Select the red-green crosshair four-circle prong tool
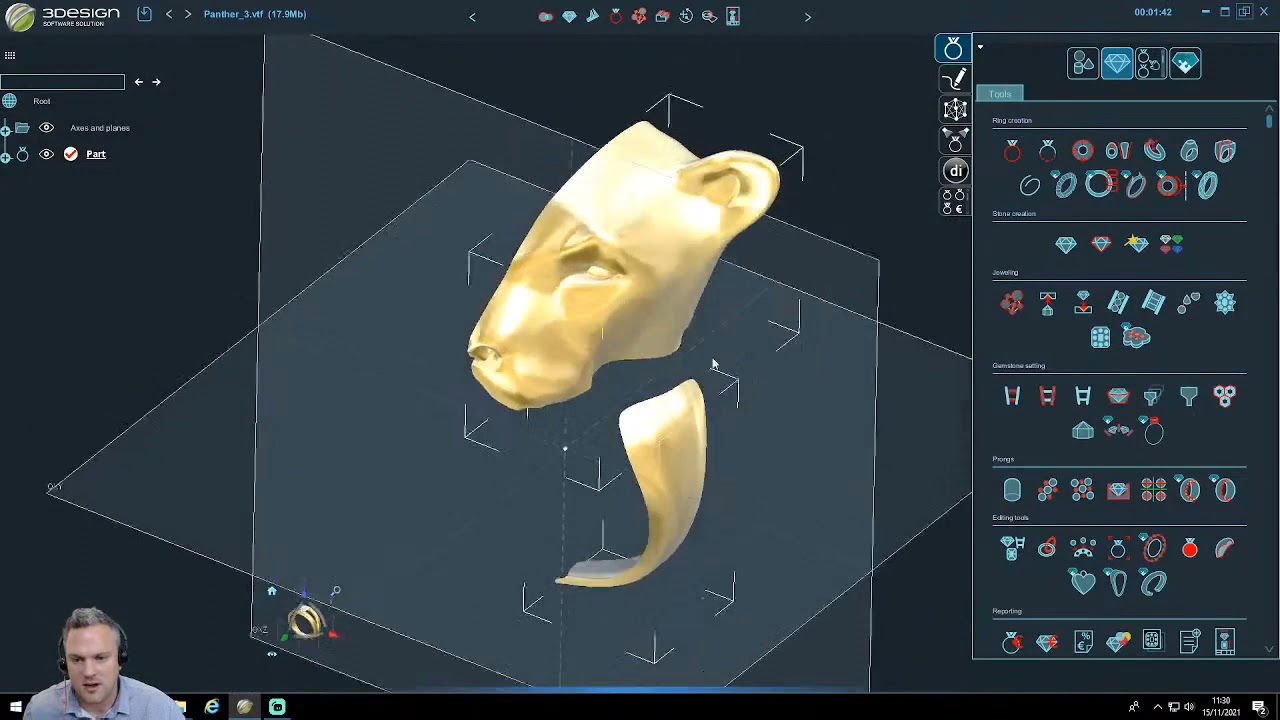This screenshot has width=1280, height=720. (1154, 490)
